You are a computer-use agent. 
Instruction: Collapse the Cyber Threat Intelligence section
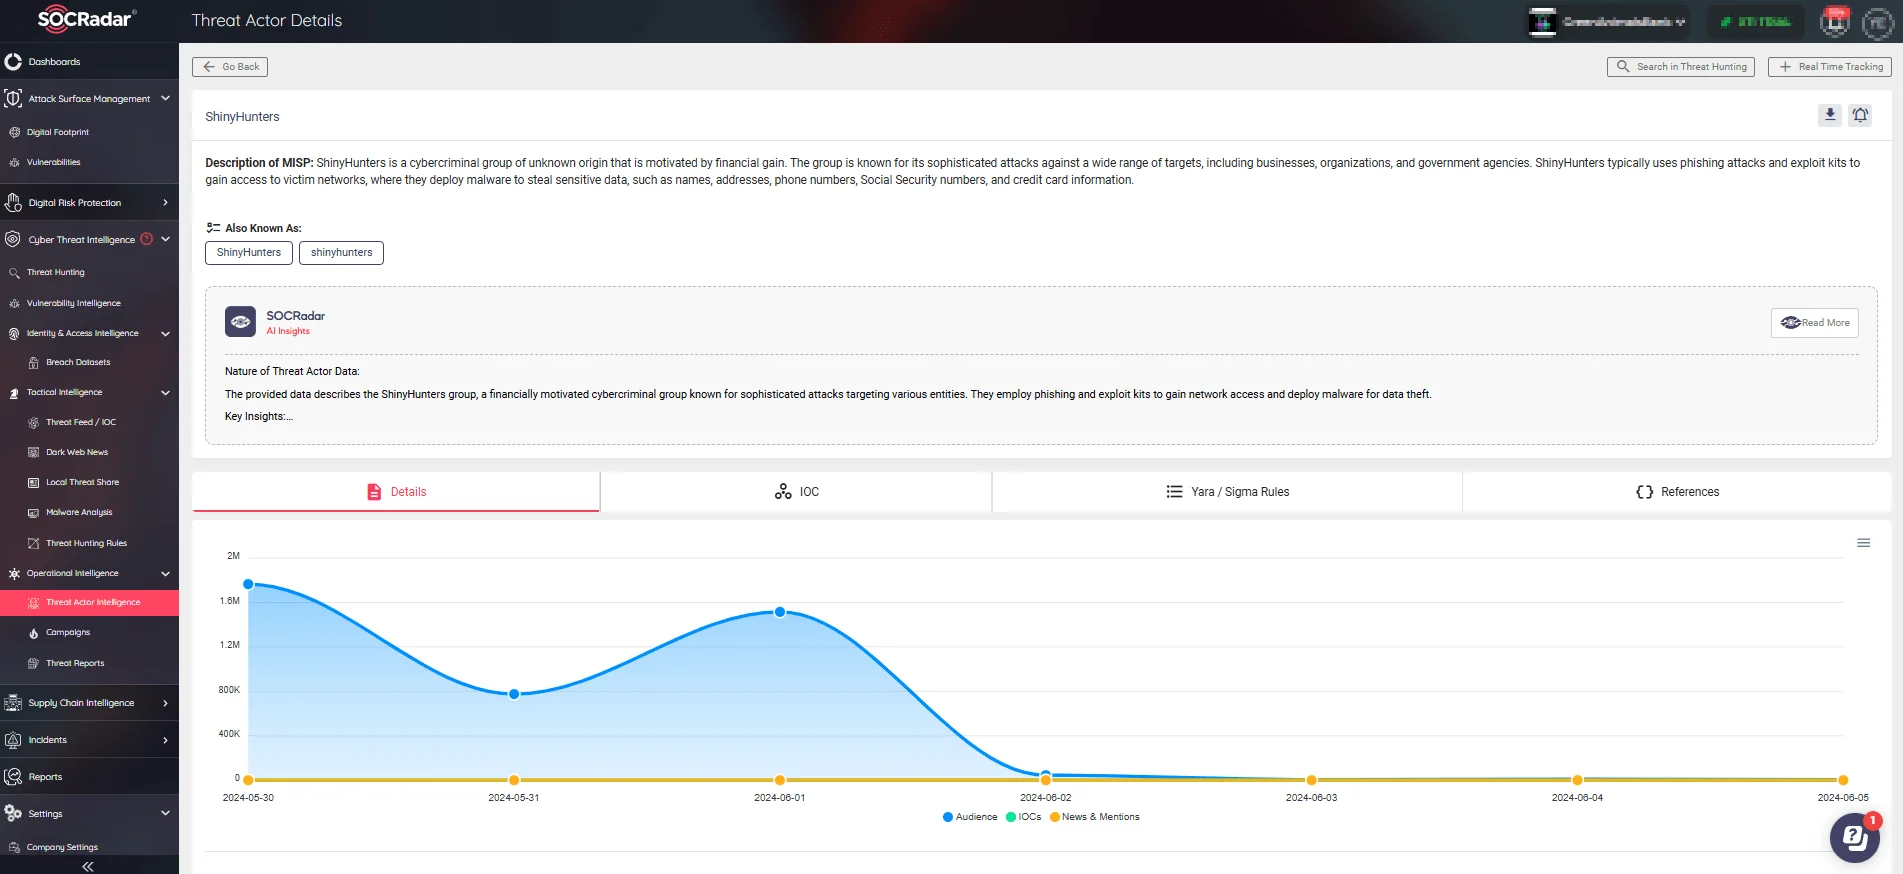pyautogui.click(x=166, y=239)
